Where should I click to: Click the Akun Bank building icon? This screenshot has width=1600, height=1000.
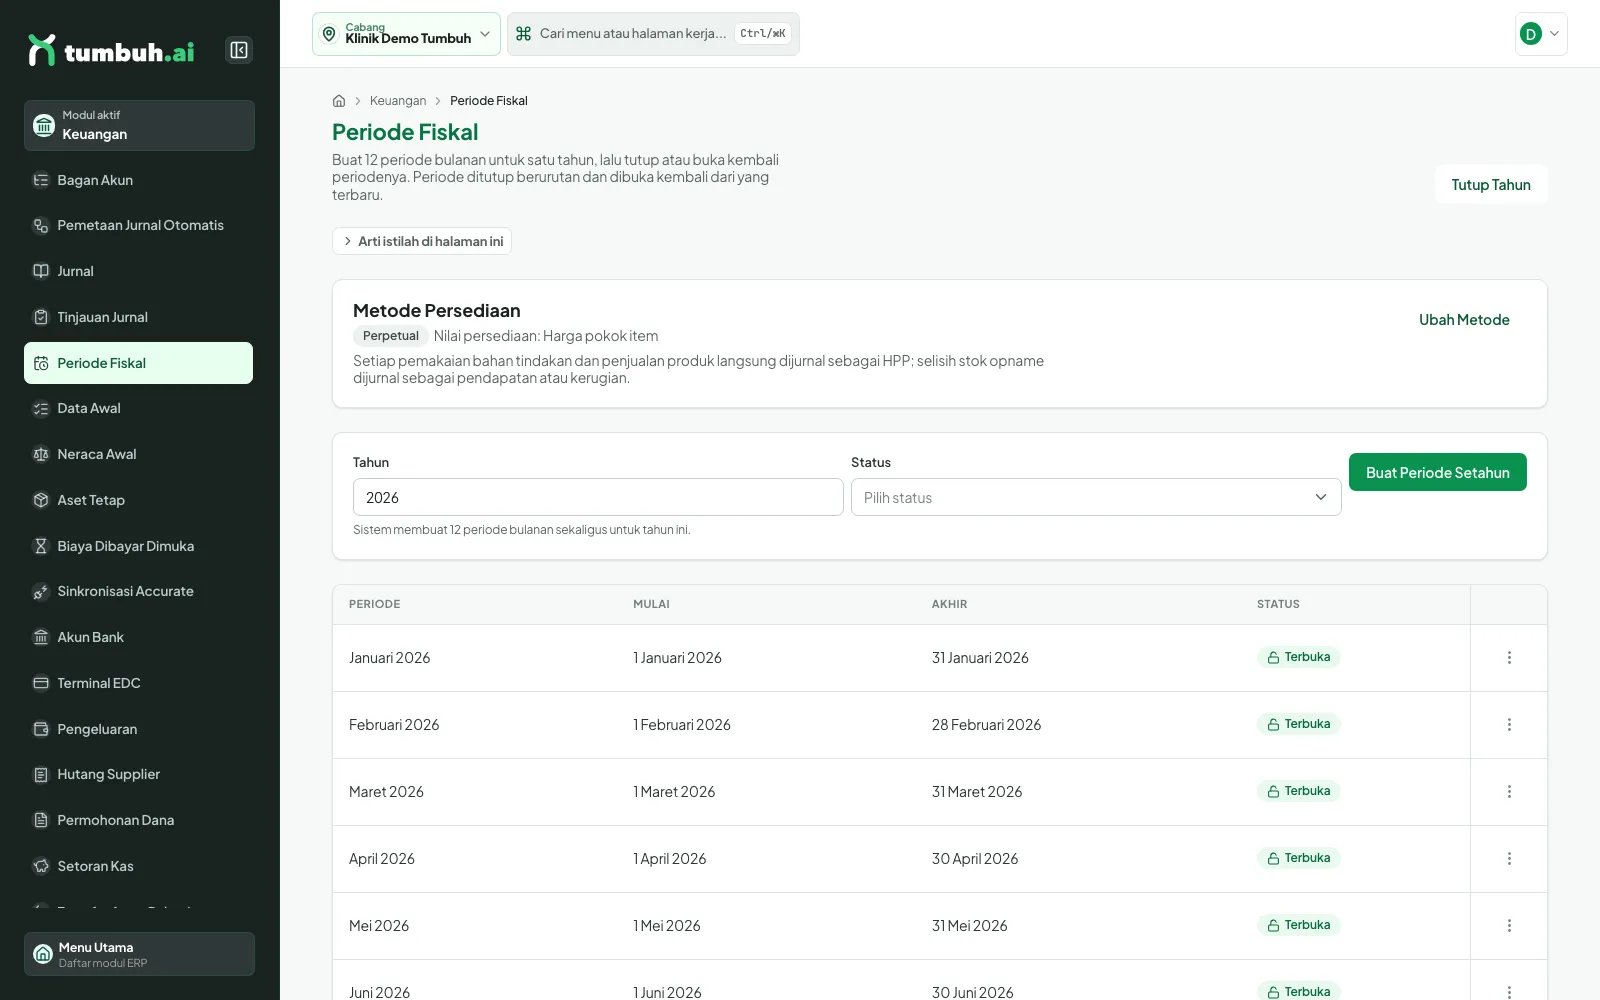coord(41,637)
